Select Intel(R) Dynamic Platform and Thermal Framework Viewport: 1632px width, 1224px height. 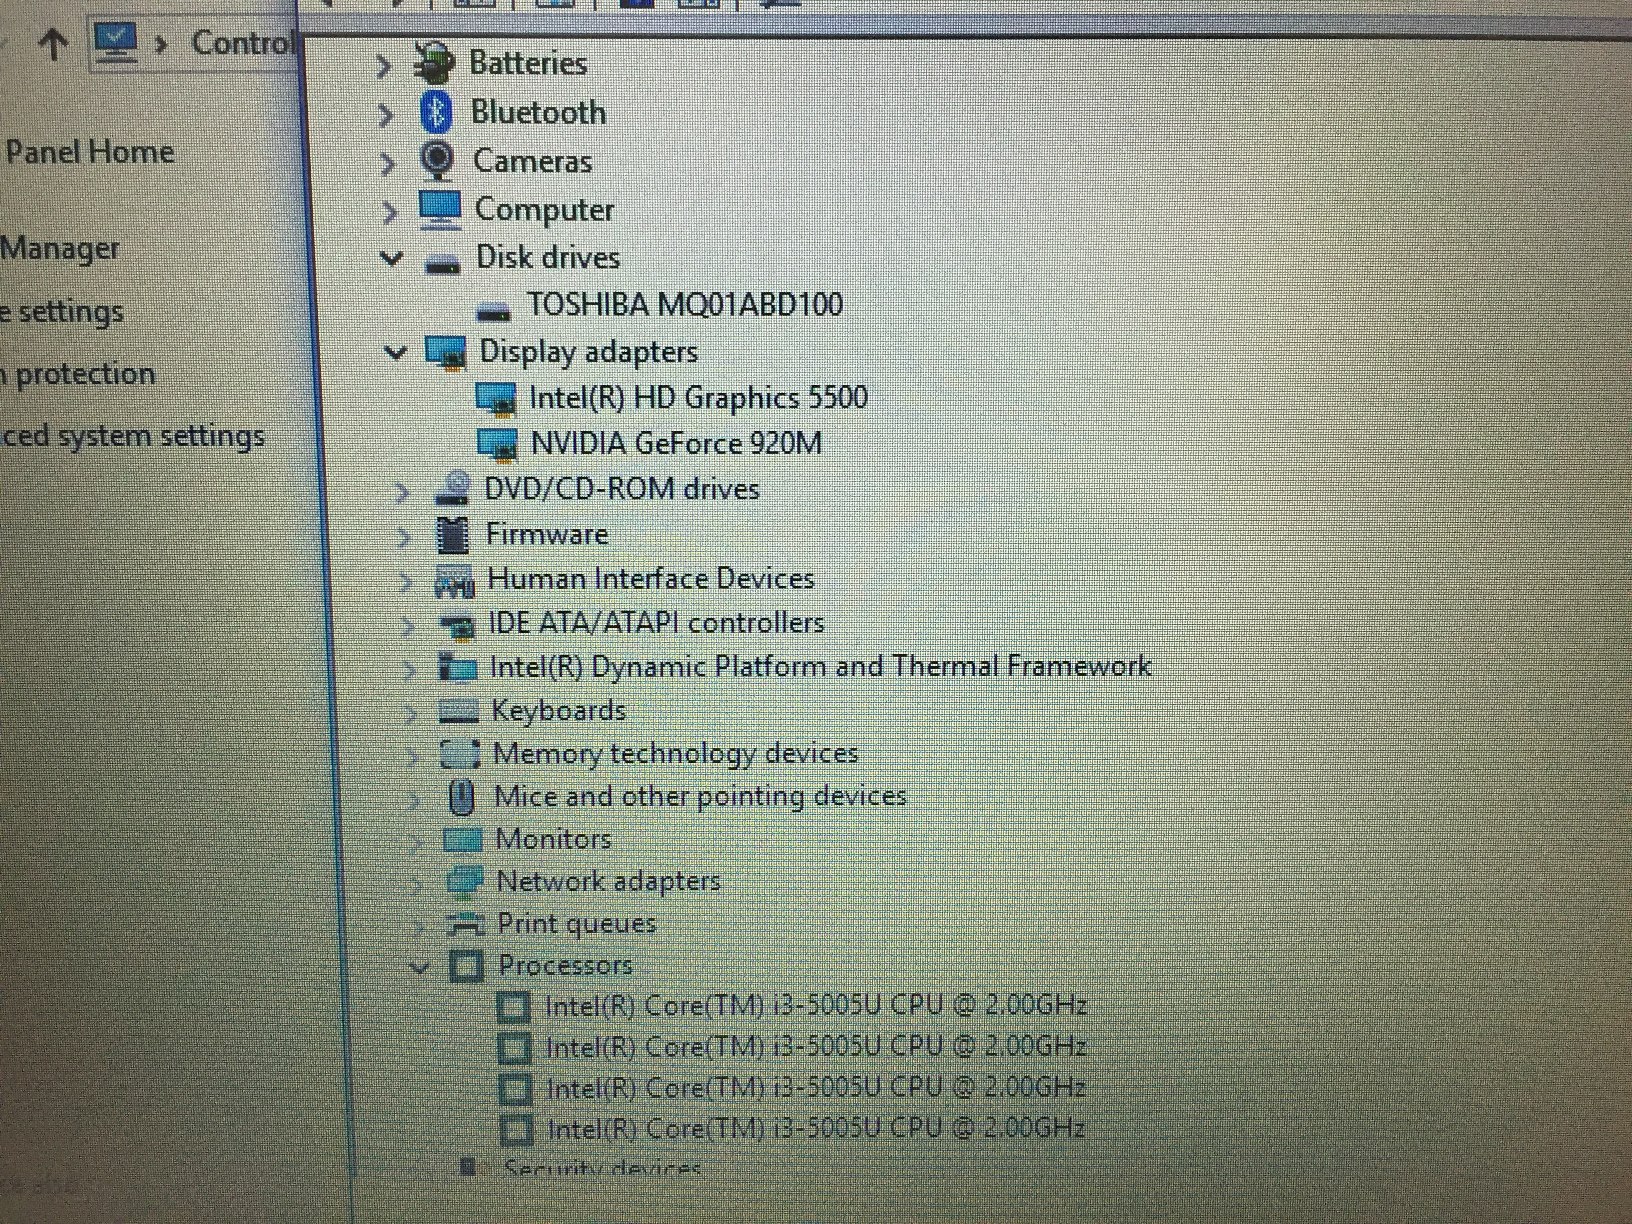tap(822, 665)
